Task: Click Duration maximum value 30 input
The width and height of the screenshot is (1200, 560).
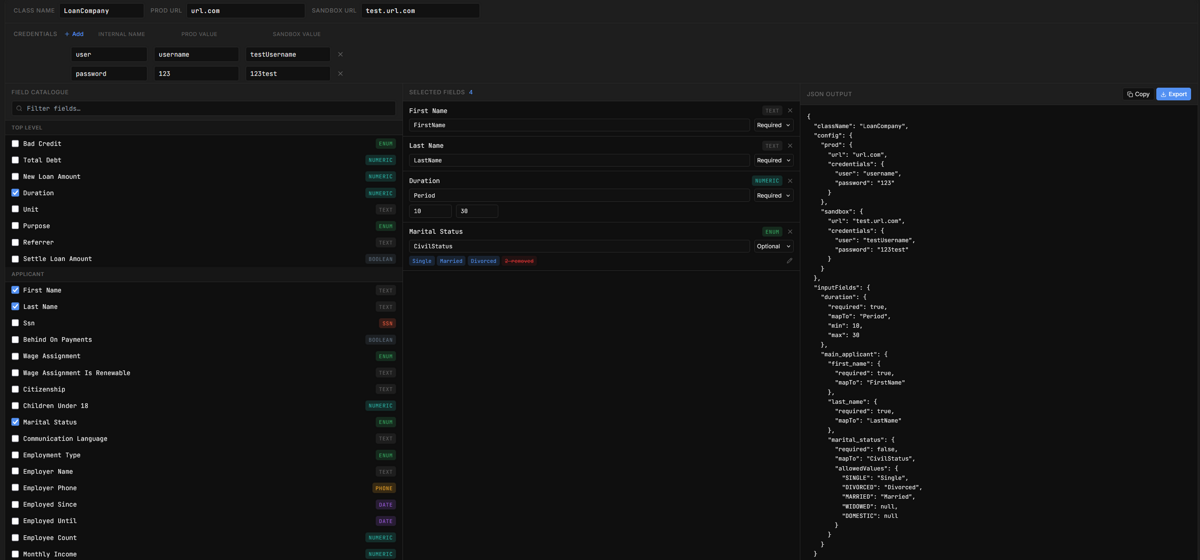Action: click(477, 211)
